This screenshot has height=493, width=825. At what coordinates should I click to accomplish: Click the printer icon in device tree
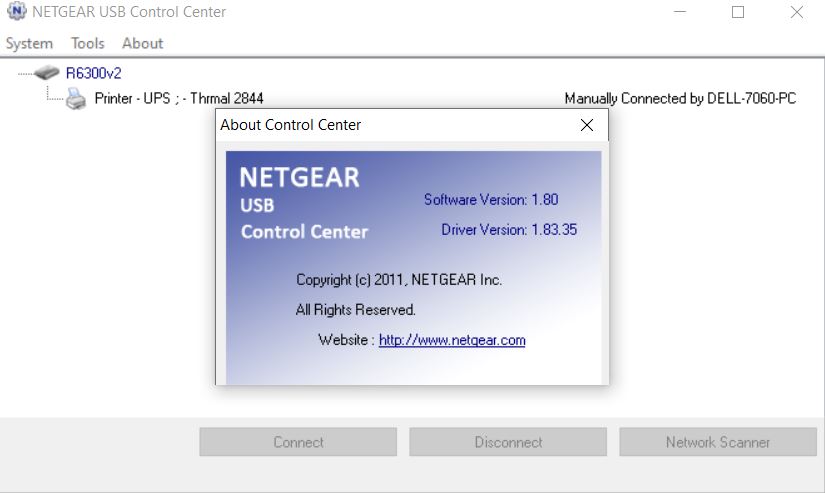[x=76, y=99]
